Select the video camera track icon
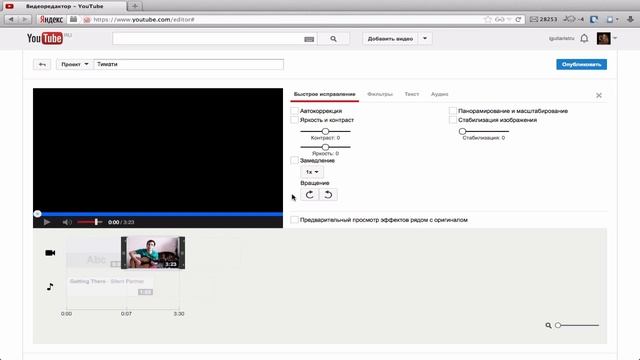The image size is (640, 360). tap(50, 253)
